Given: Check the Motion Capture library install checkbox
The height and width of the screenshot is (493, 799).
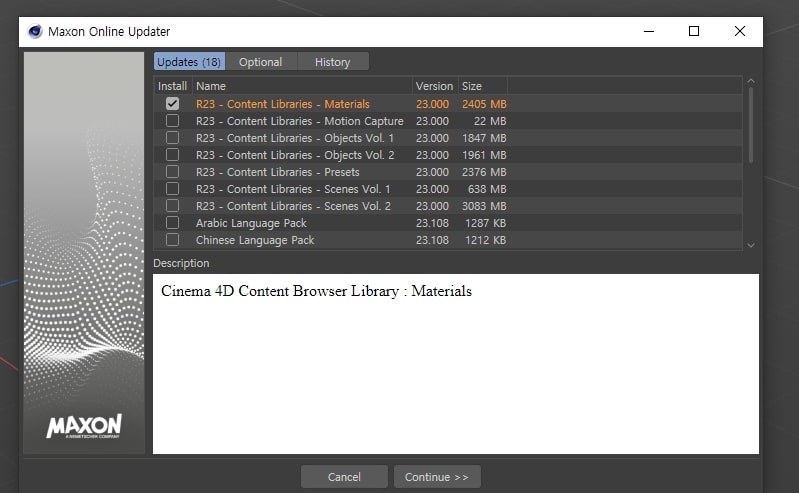Looking at the screenshot, I should (172, 121).
